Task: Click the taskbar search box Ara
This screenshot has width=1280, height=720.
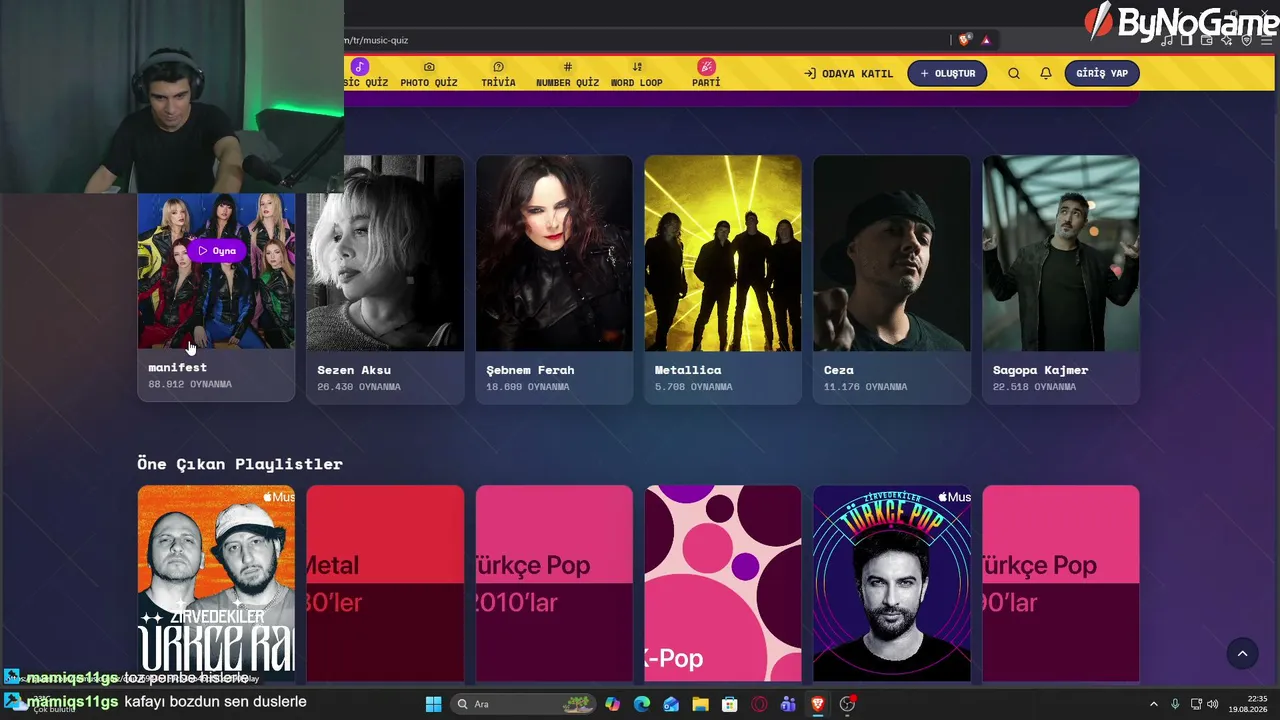Action: point(524,704)
